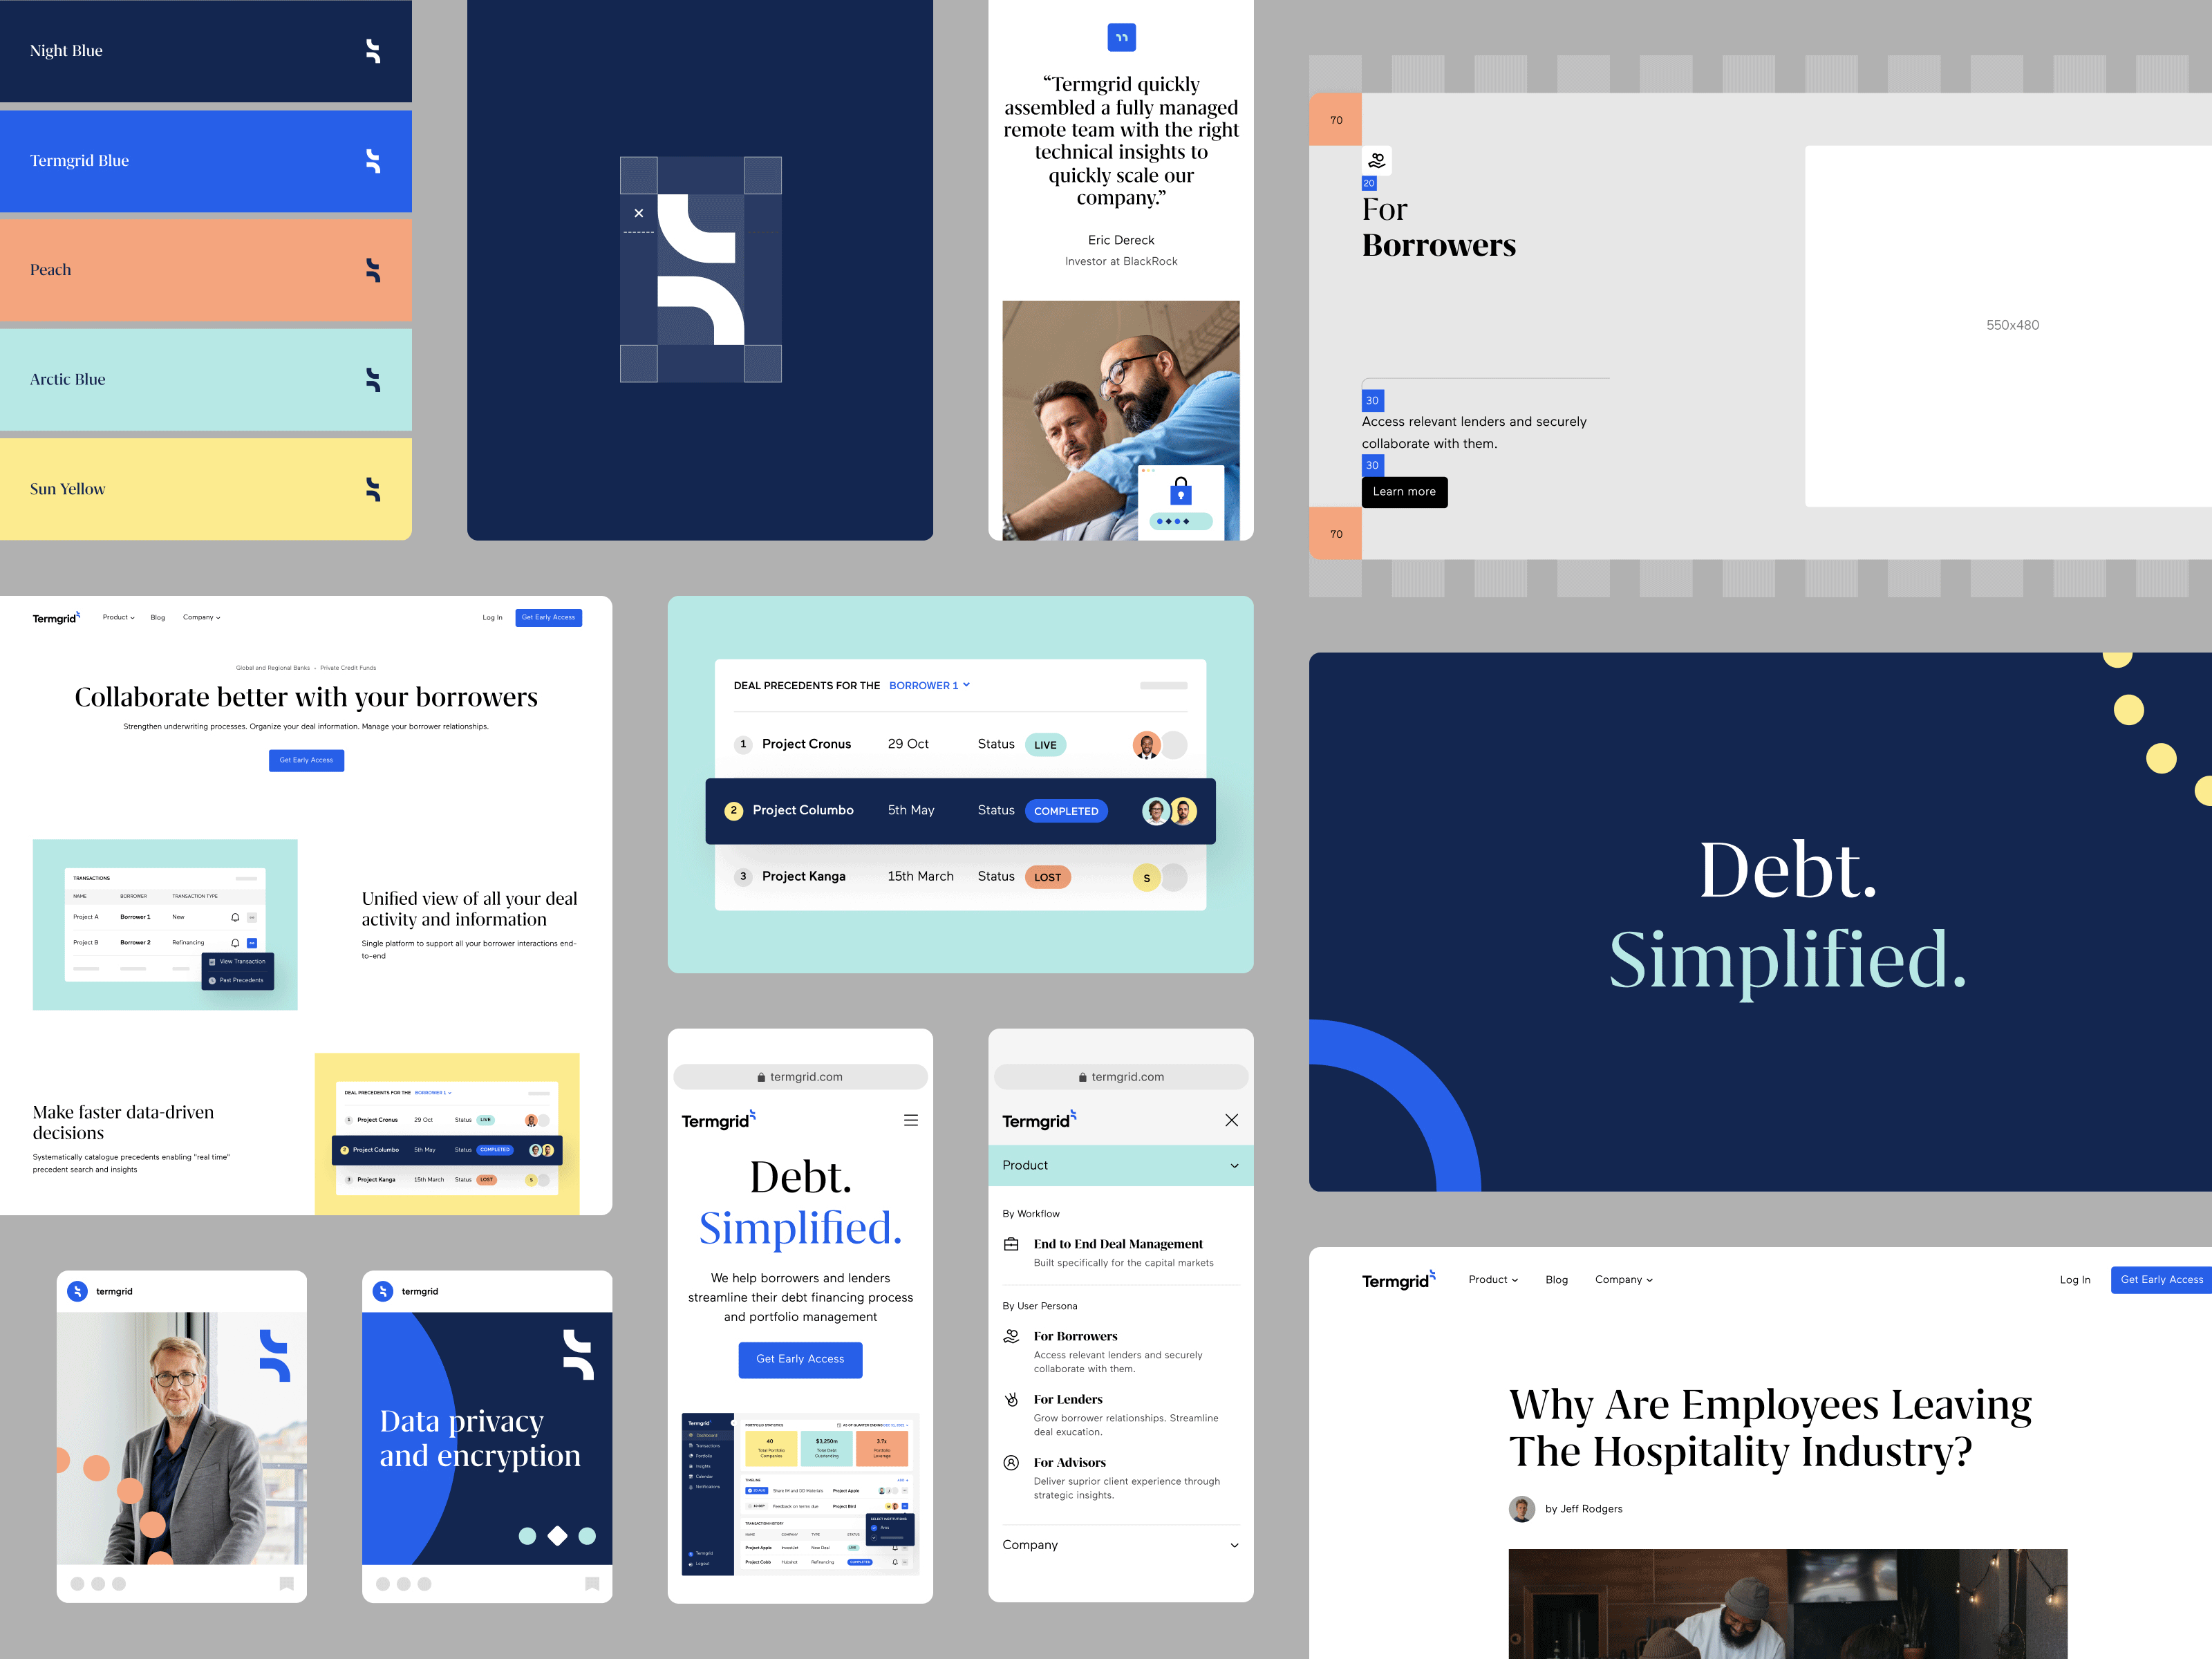Toggle the hamburger menu on mobile view
Screen dimensions: 2212x1659
(x=911, y=1121)
